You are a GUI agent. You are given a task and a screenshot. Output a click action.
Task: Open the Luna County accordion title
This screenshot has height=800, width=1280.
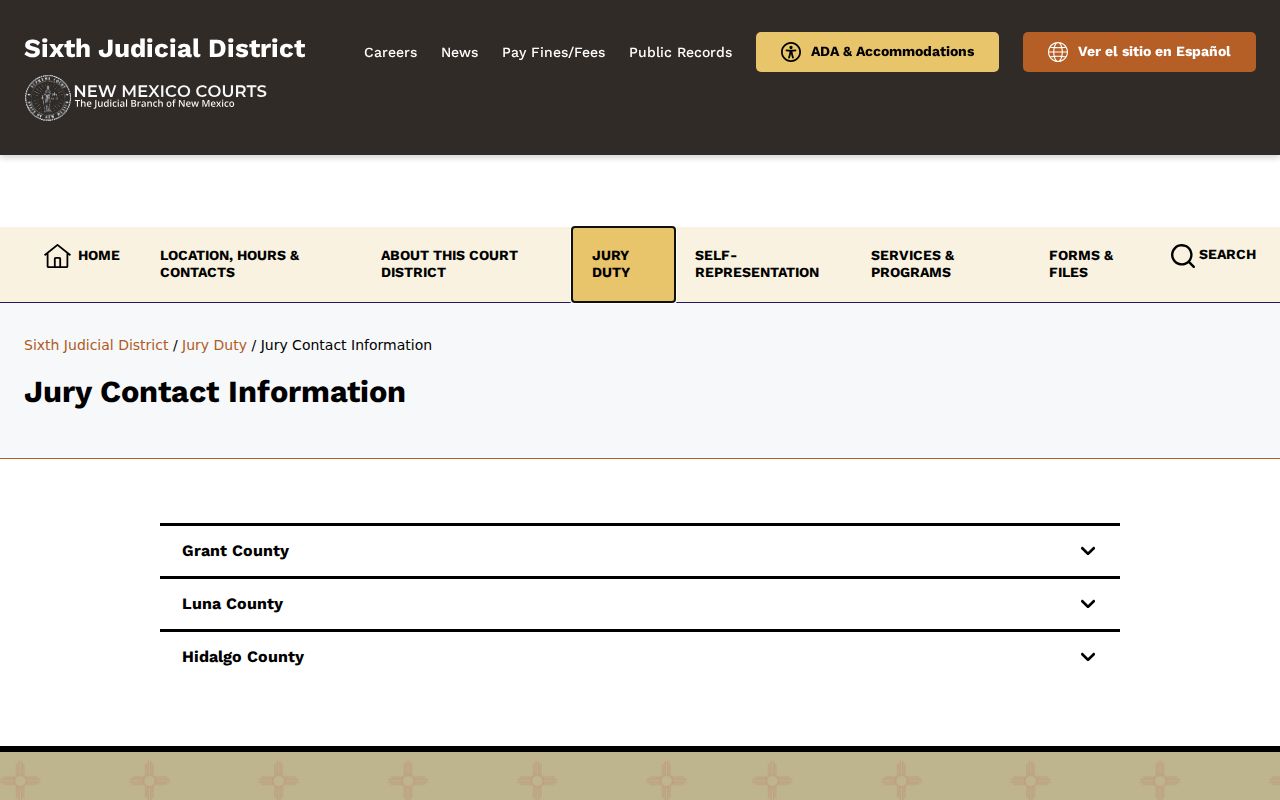tap(232, 604)
